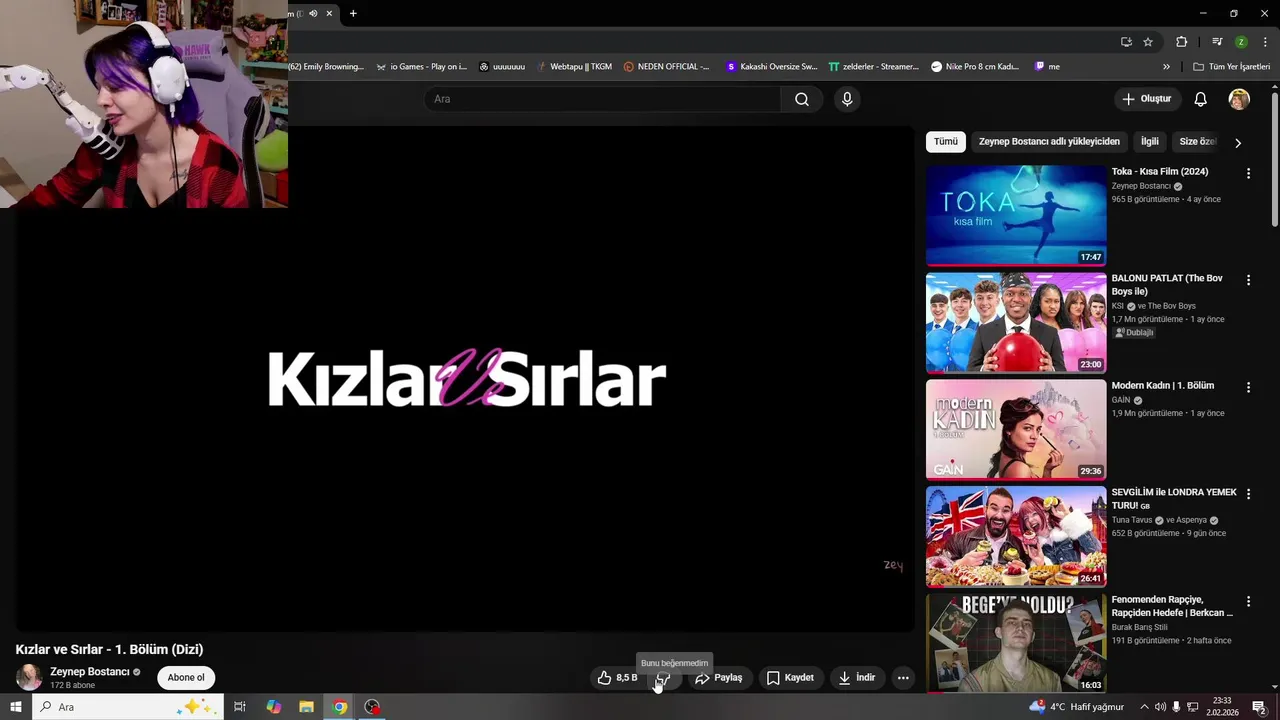Open SEVGİLİM ile LONDRA YEMEK TURU thumbnail
Viewport: 1280px width, 720px height.
pos(1016,536)
